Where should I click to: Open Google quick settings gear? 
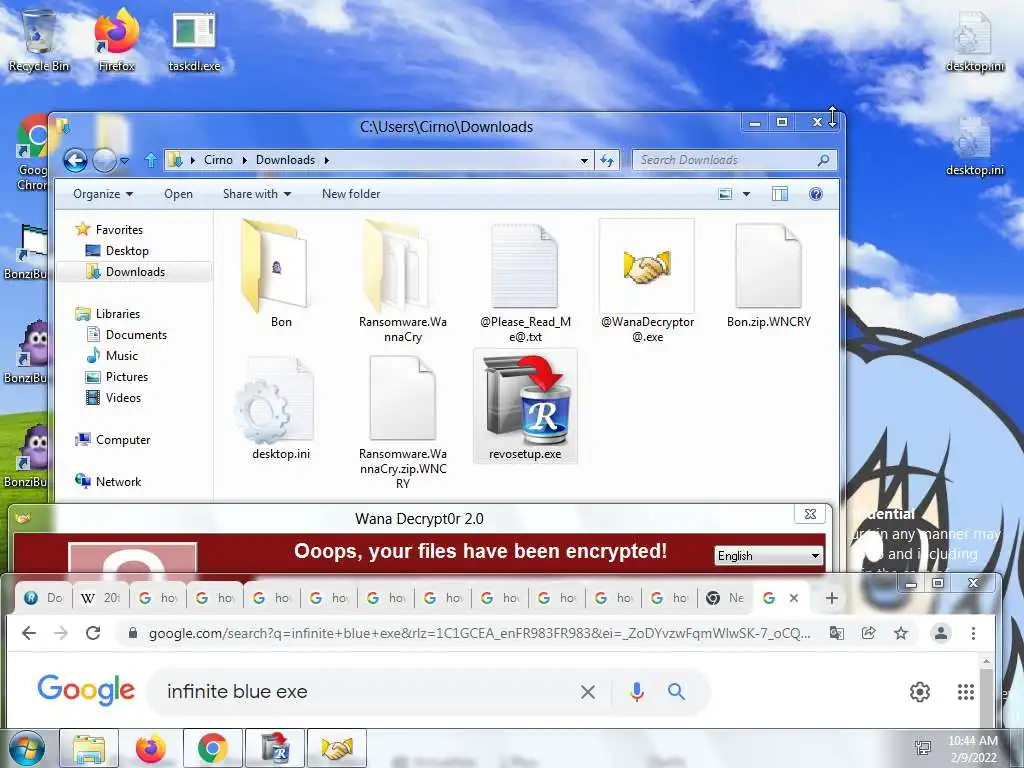[x=920, y=692]
